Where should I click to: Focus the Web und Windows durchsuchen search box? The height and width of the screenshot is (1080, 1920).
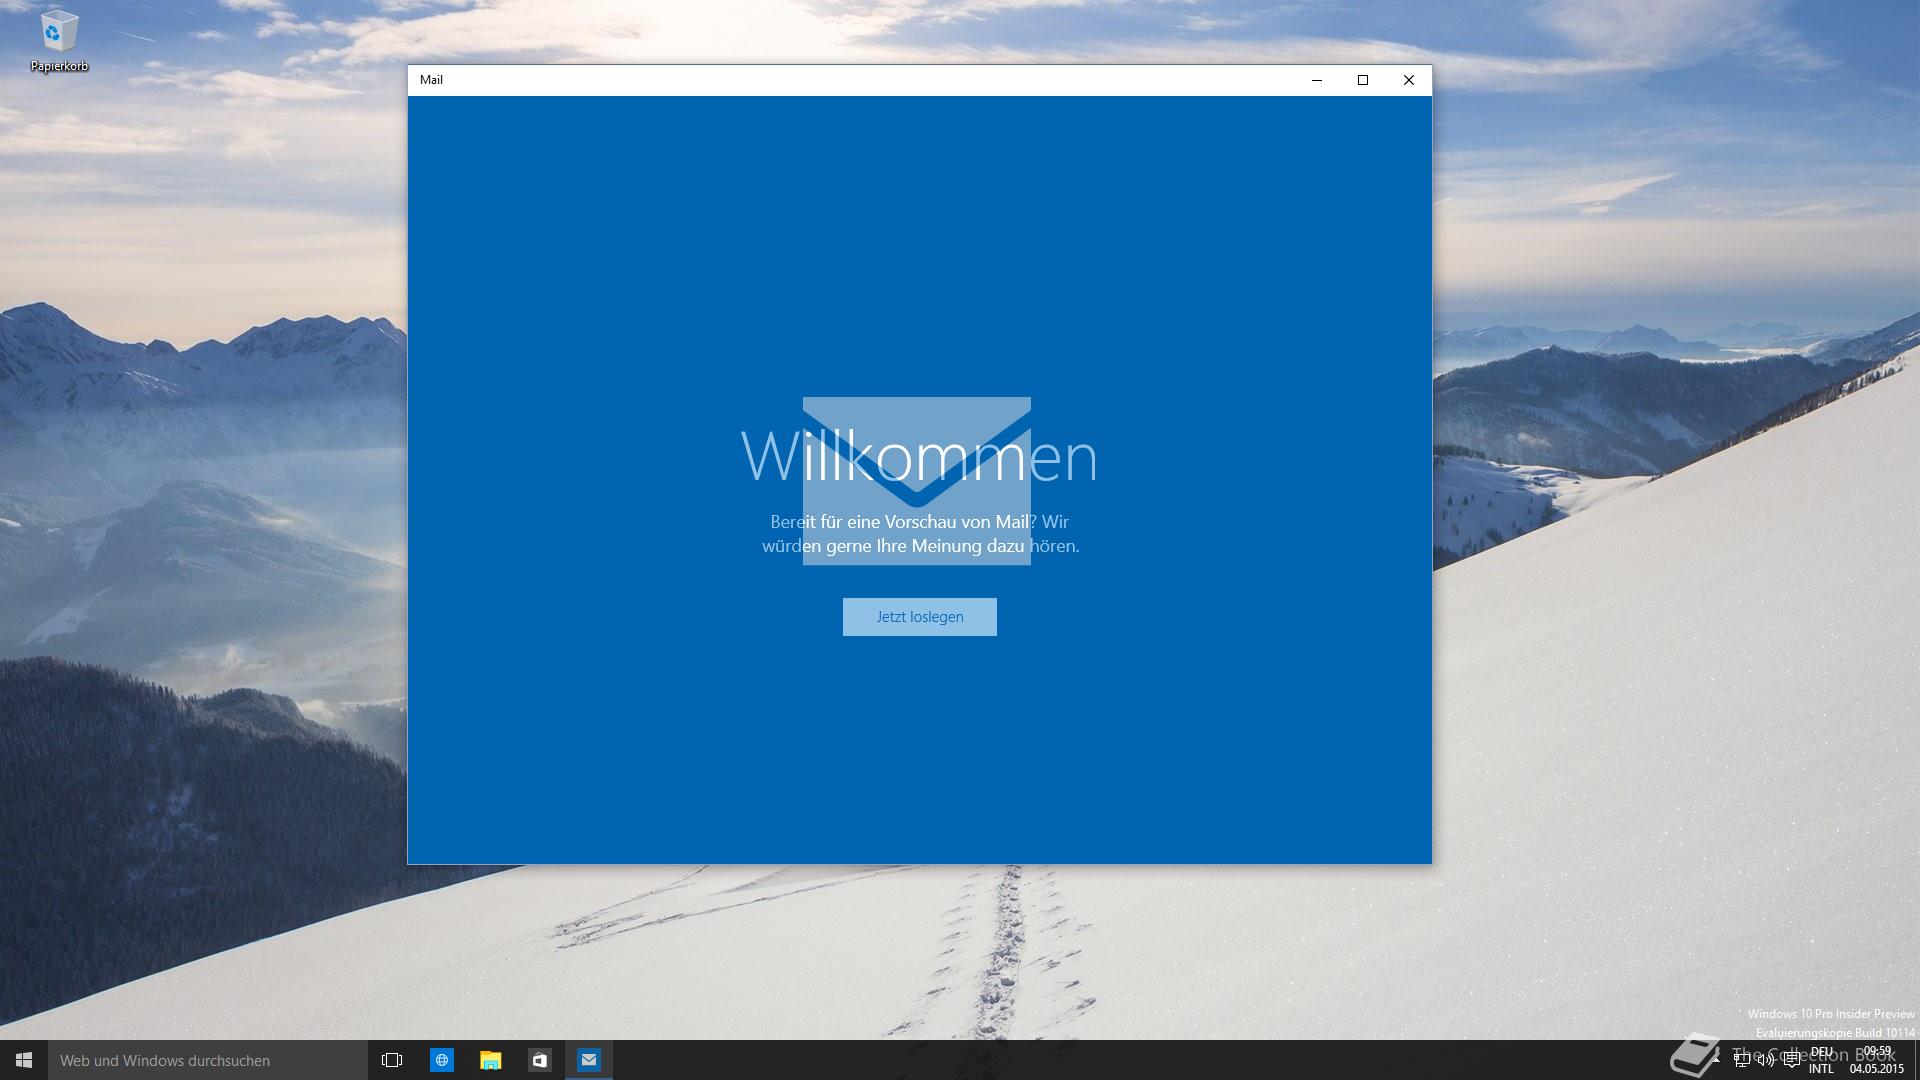(208, 1060)
